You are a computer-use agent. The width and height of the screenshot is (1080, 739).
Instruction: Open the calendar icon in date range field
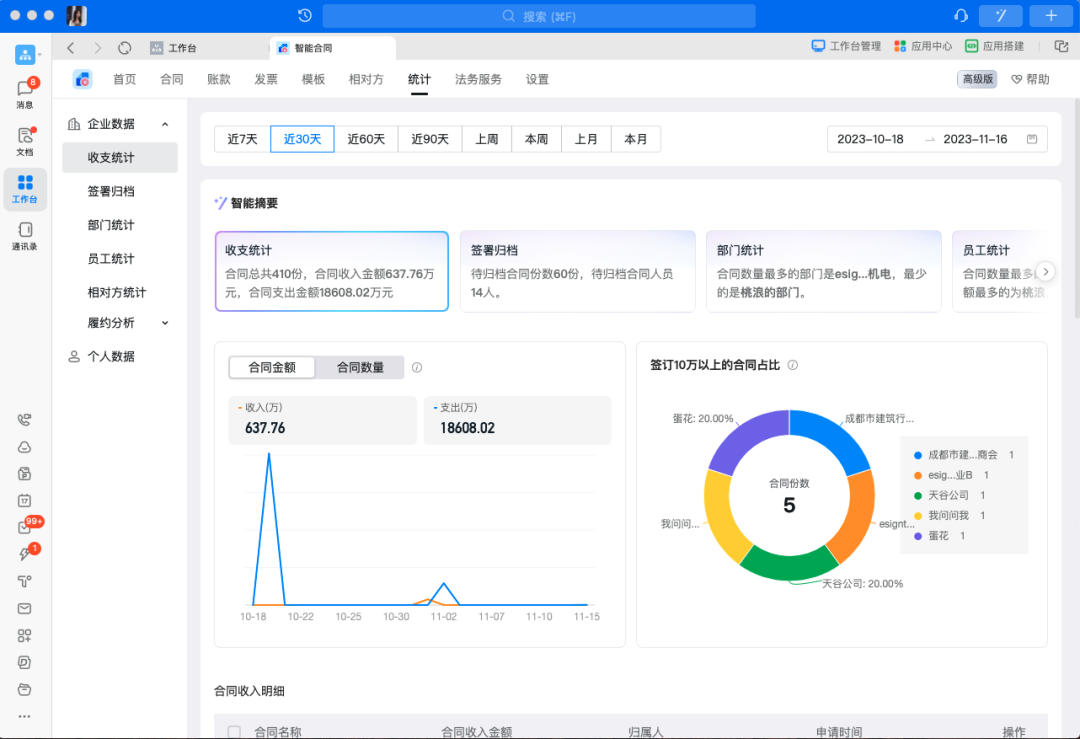click(x=1032, y=139)
